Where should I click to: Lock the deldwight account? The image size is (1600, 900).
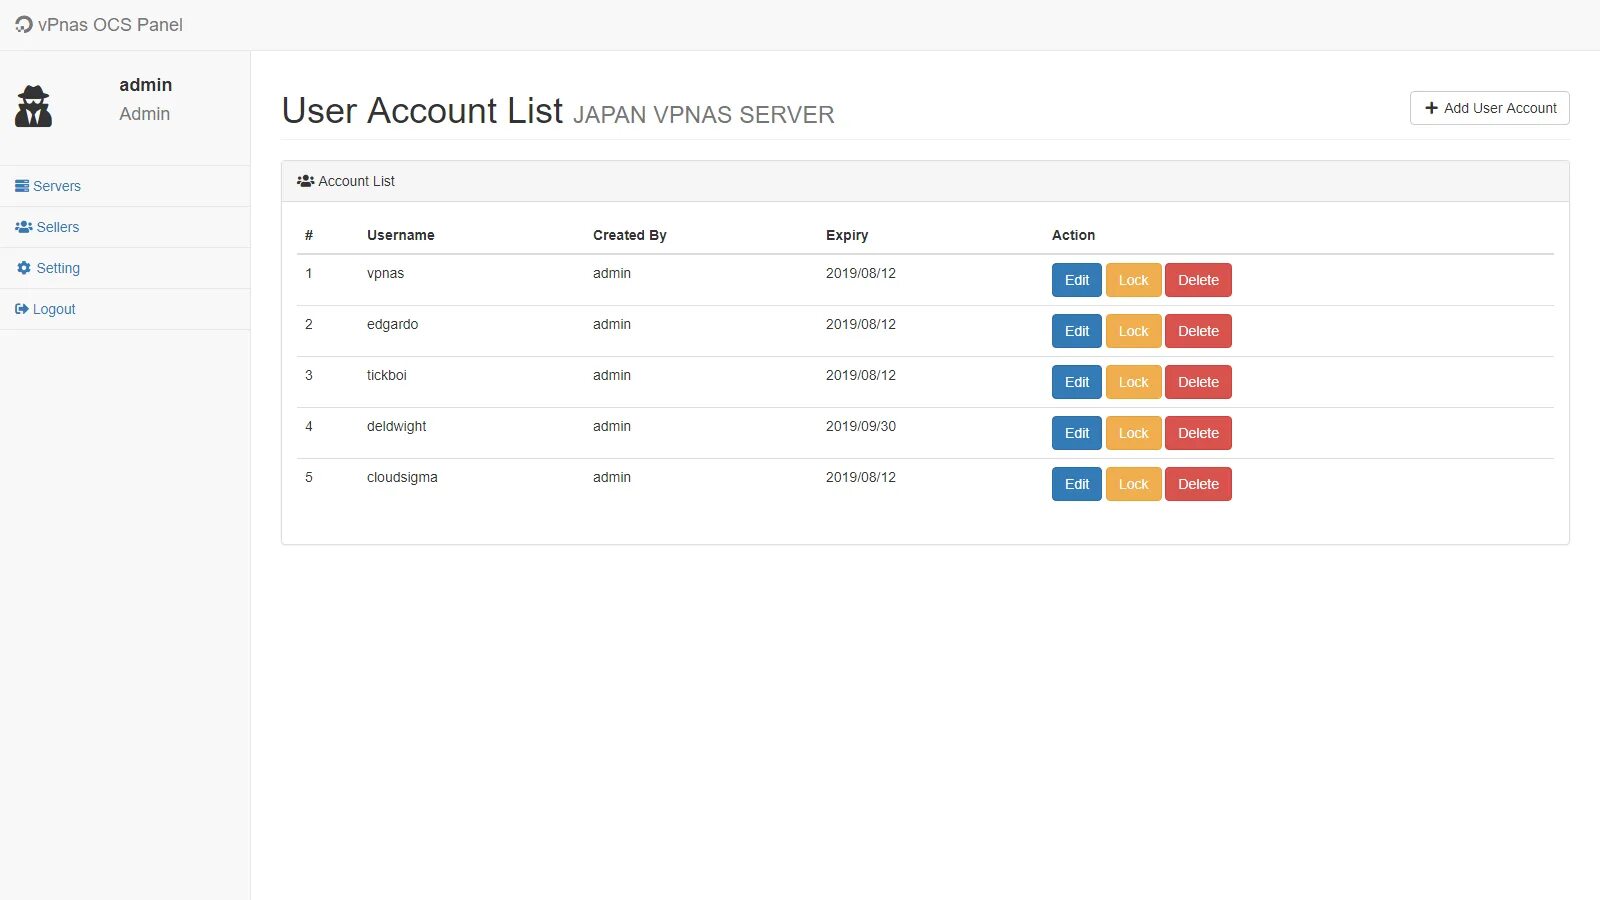coord(1133,433)
